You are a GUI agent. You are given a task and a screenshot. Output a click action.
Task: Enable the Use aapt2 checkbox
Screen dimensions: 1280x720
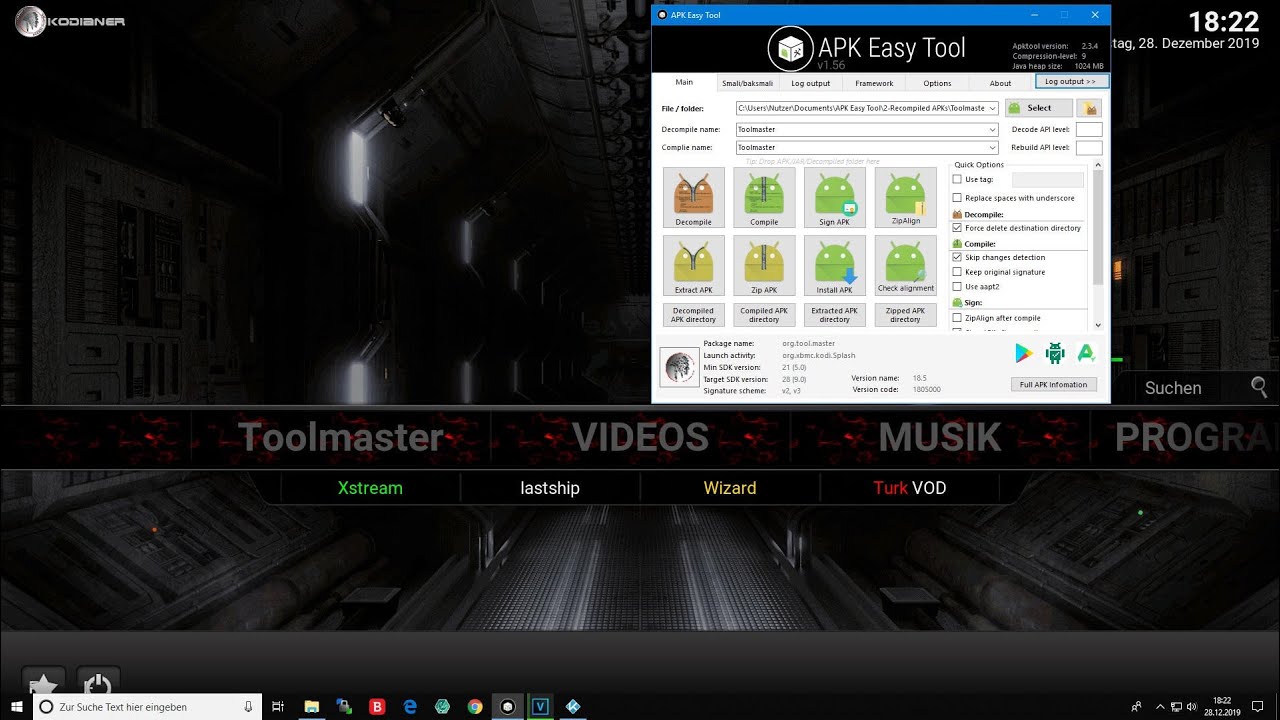957,287
